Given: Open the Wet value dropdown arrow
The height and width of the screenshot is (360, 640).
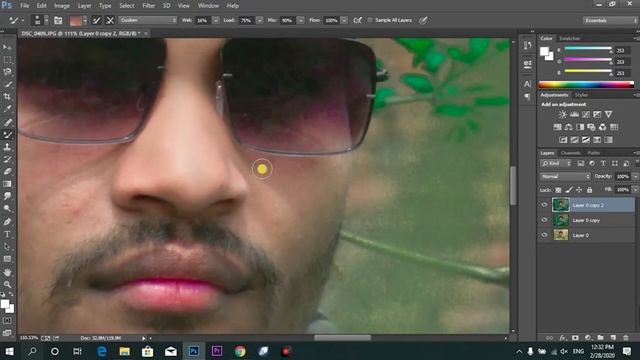Looking at the screenshot, I should click(x=216, y=20).
